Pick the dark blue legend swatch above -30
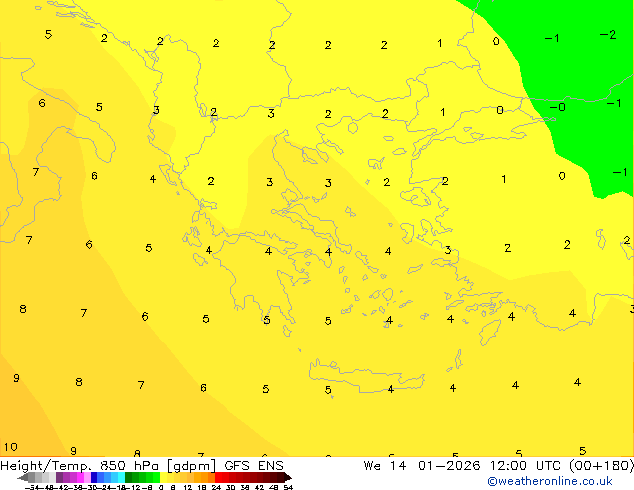 [x=94, y=477]
